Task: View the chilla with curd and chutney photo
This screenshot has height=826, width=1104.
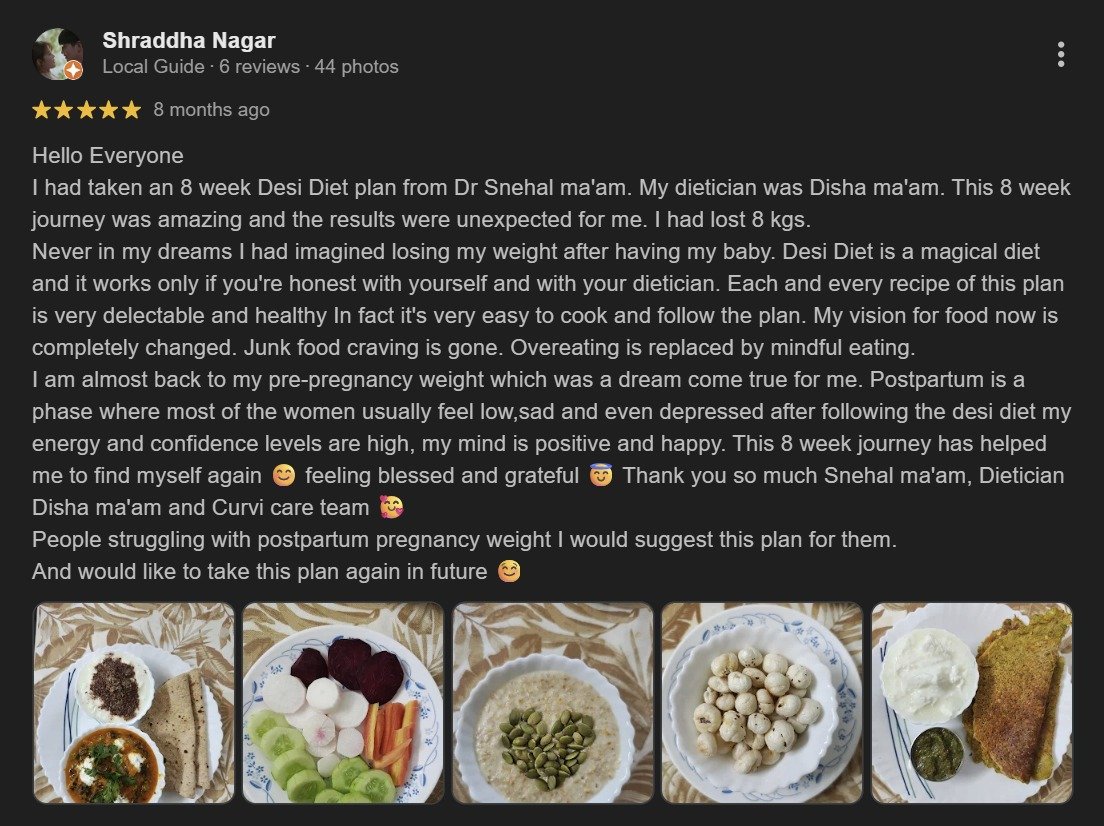Action: pyautogui.click(x=971, y=702)
